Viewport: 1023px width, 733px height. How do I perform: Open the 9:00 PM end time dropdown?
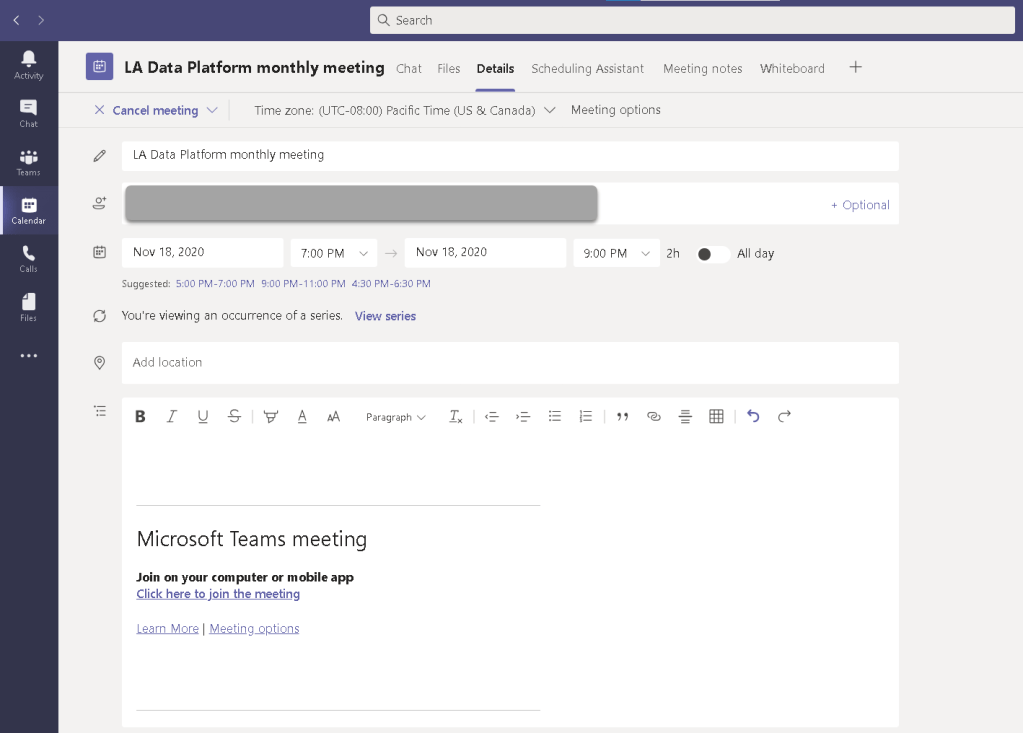click(616, 254)
